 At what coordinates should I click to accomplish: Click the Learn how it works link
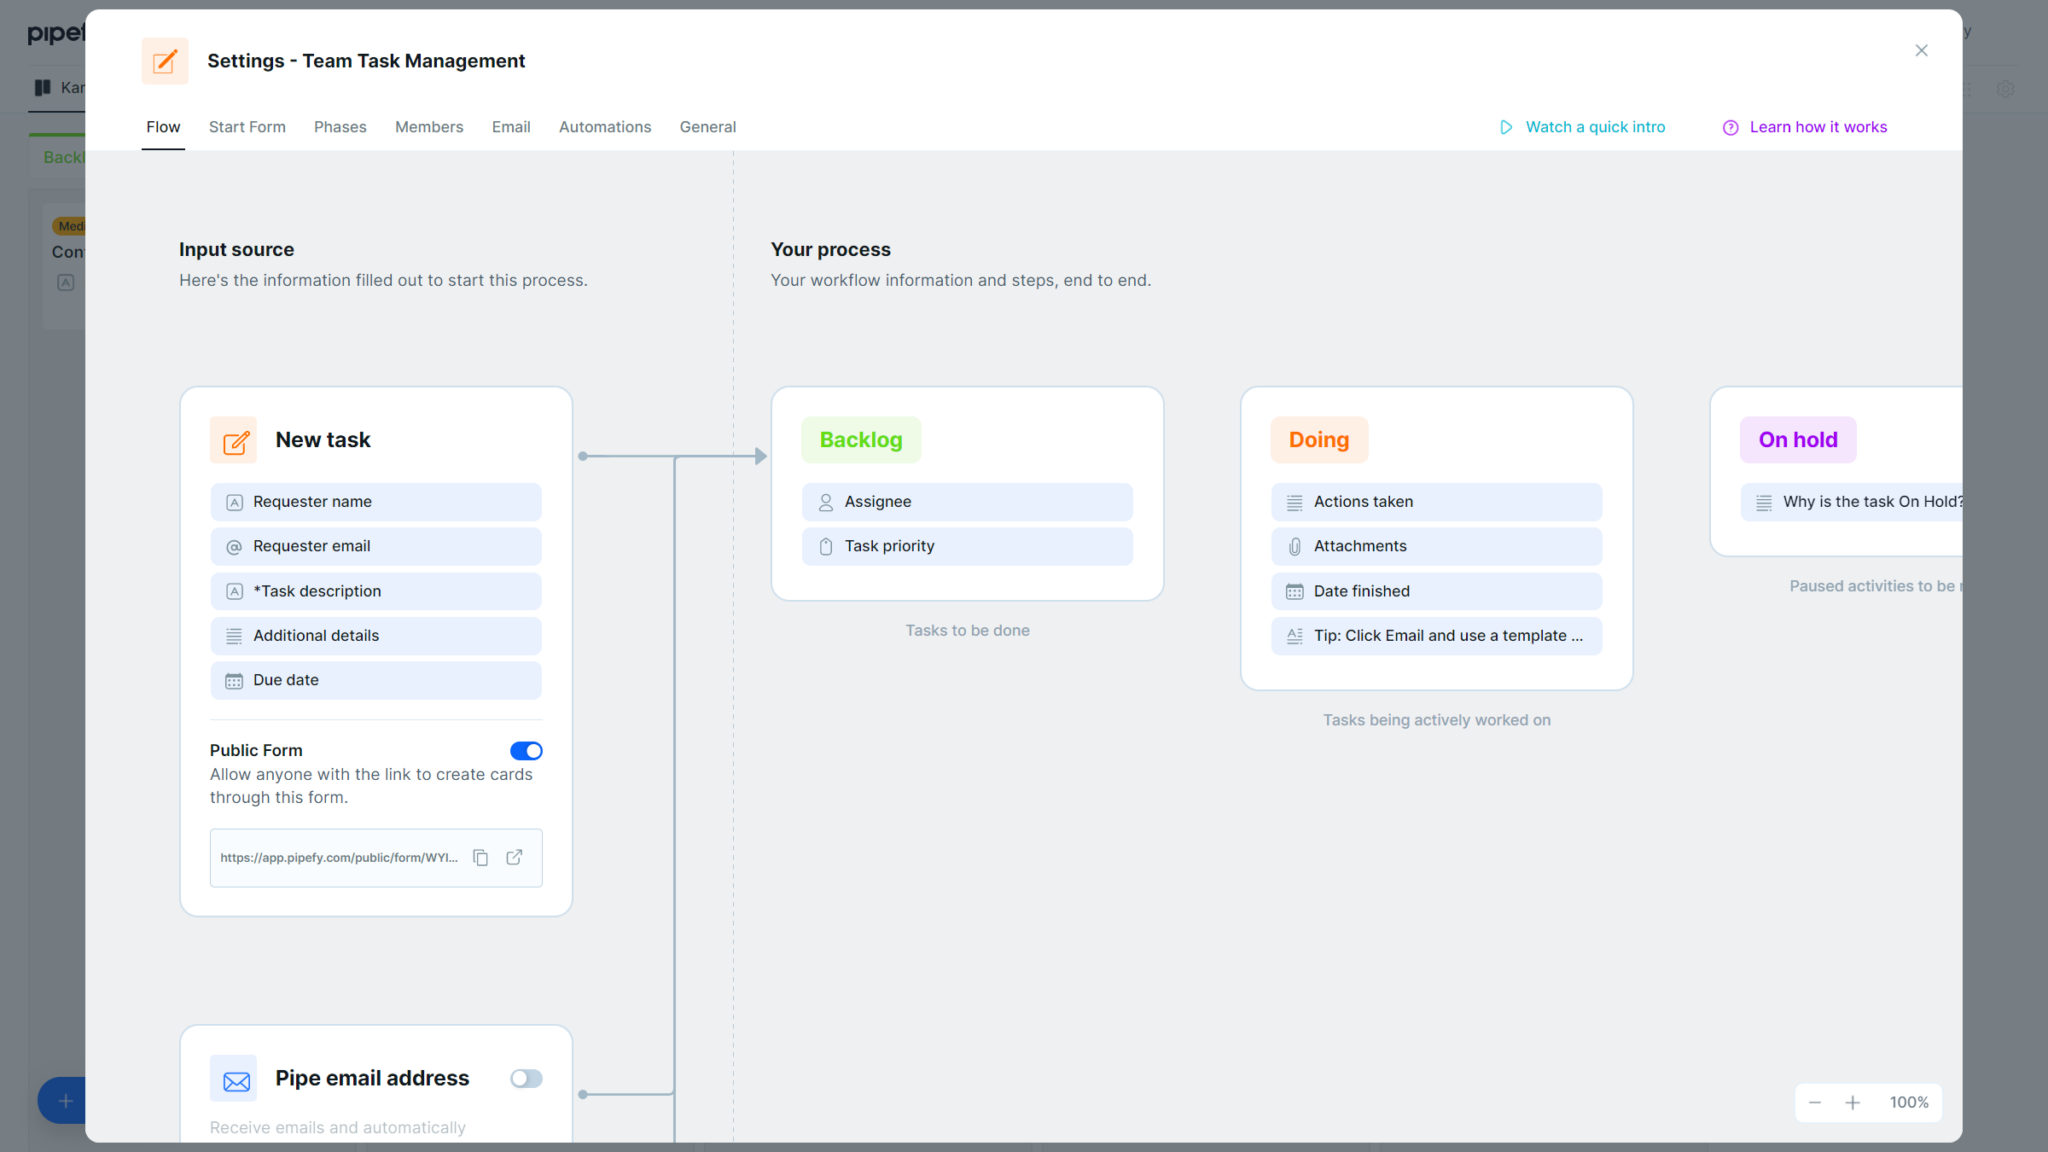tap(1817, 127)
